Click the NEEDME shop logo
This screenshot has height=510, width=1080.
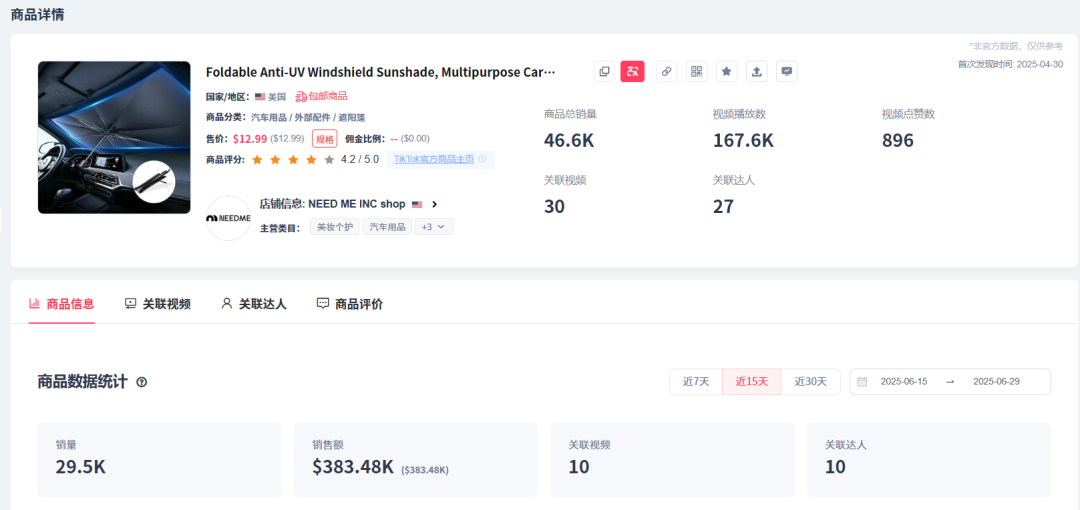[229, 218]
